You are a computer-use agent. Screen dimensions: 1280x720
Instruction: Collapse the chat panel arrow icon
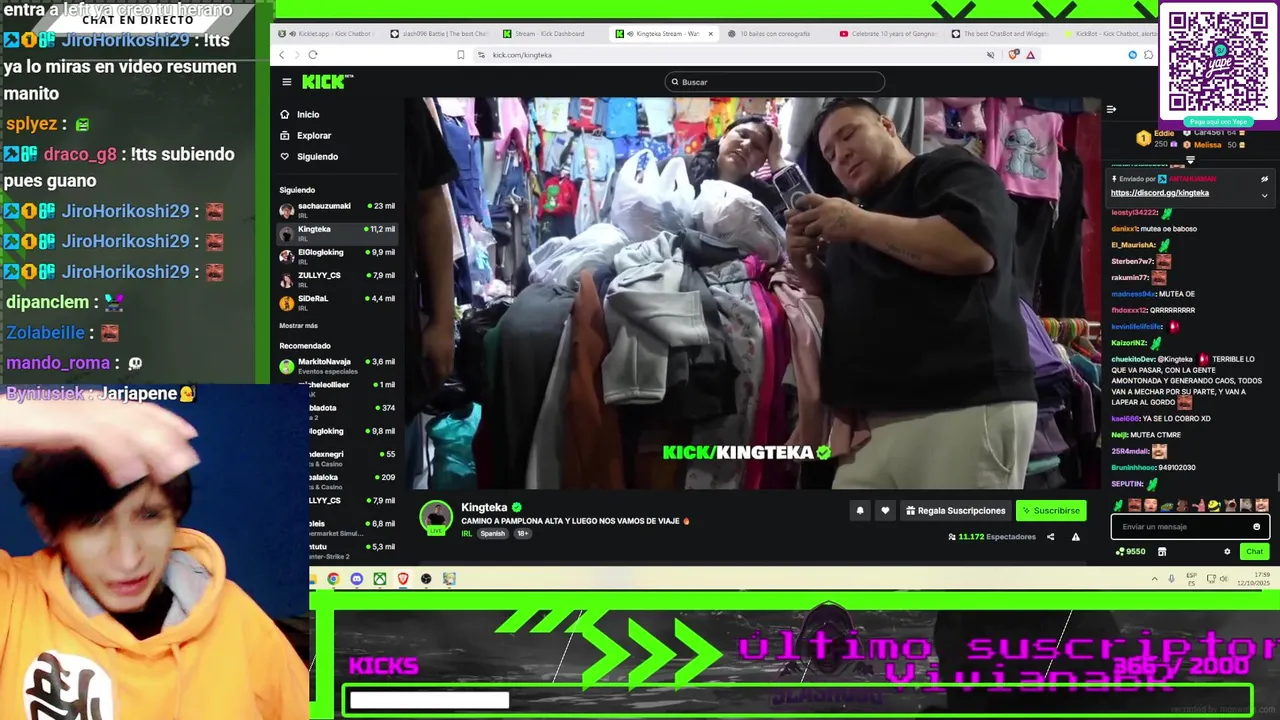click(1111, 109)
